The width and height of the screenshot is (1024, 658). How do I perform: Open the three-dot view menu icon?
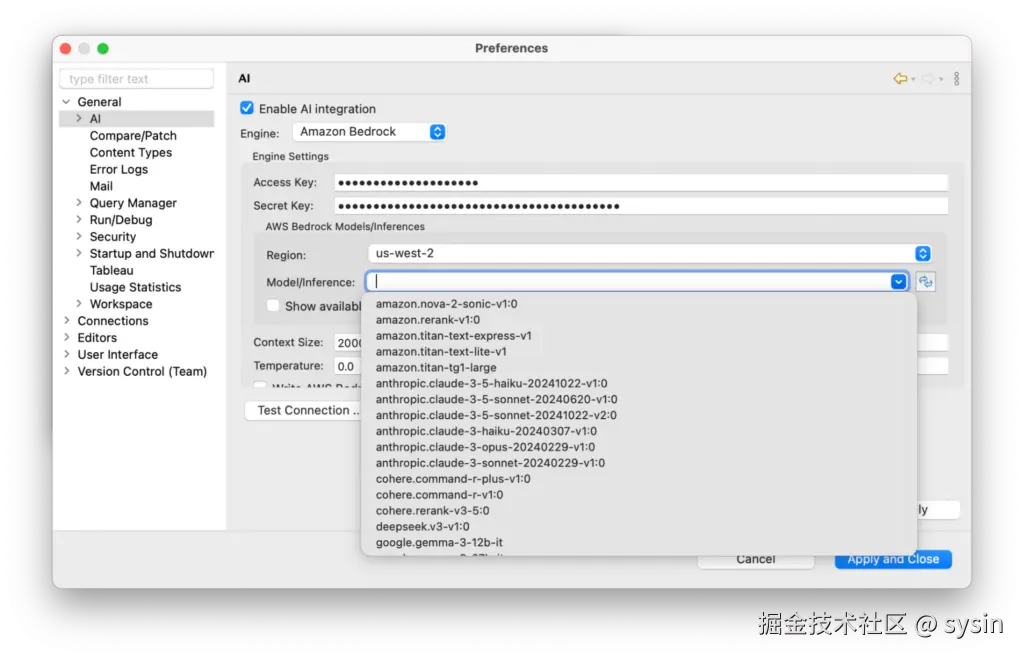957,79
